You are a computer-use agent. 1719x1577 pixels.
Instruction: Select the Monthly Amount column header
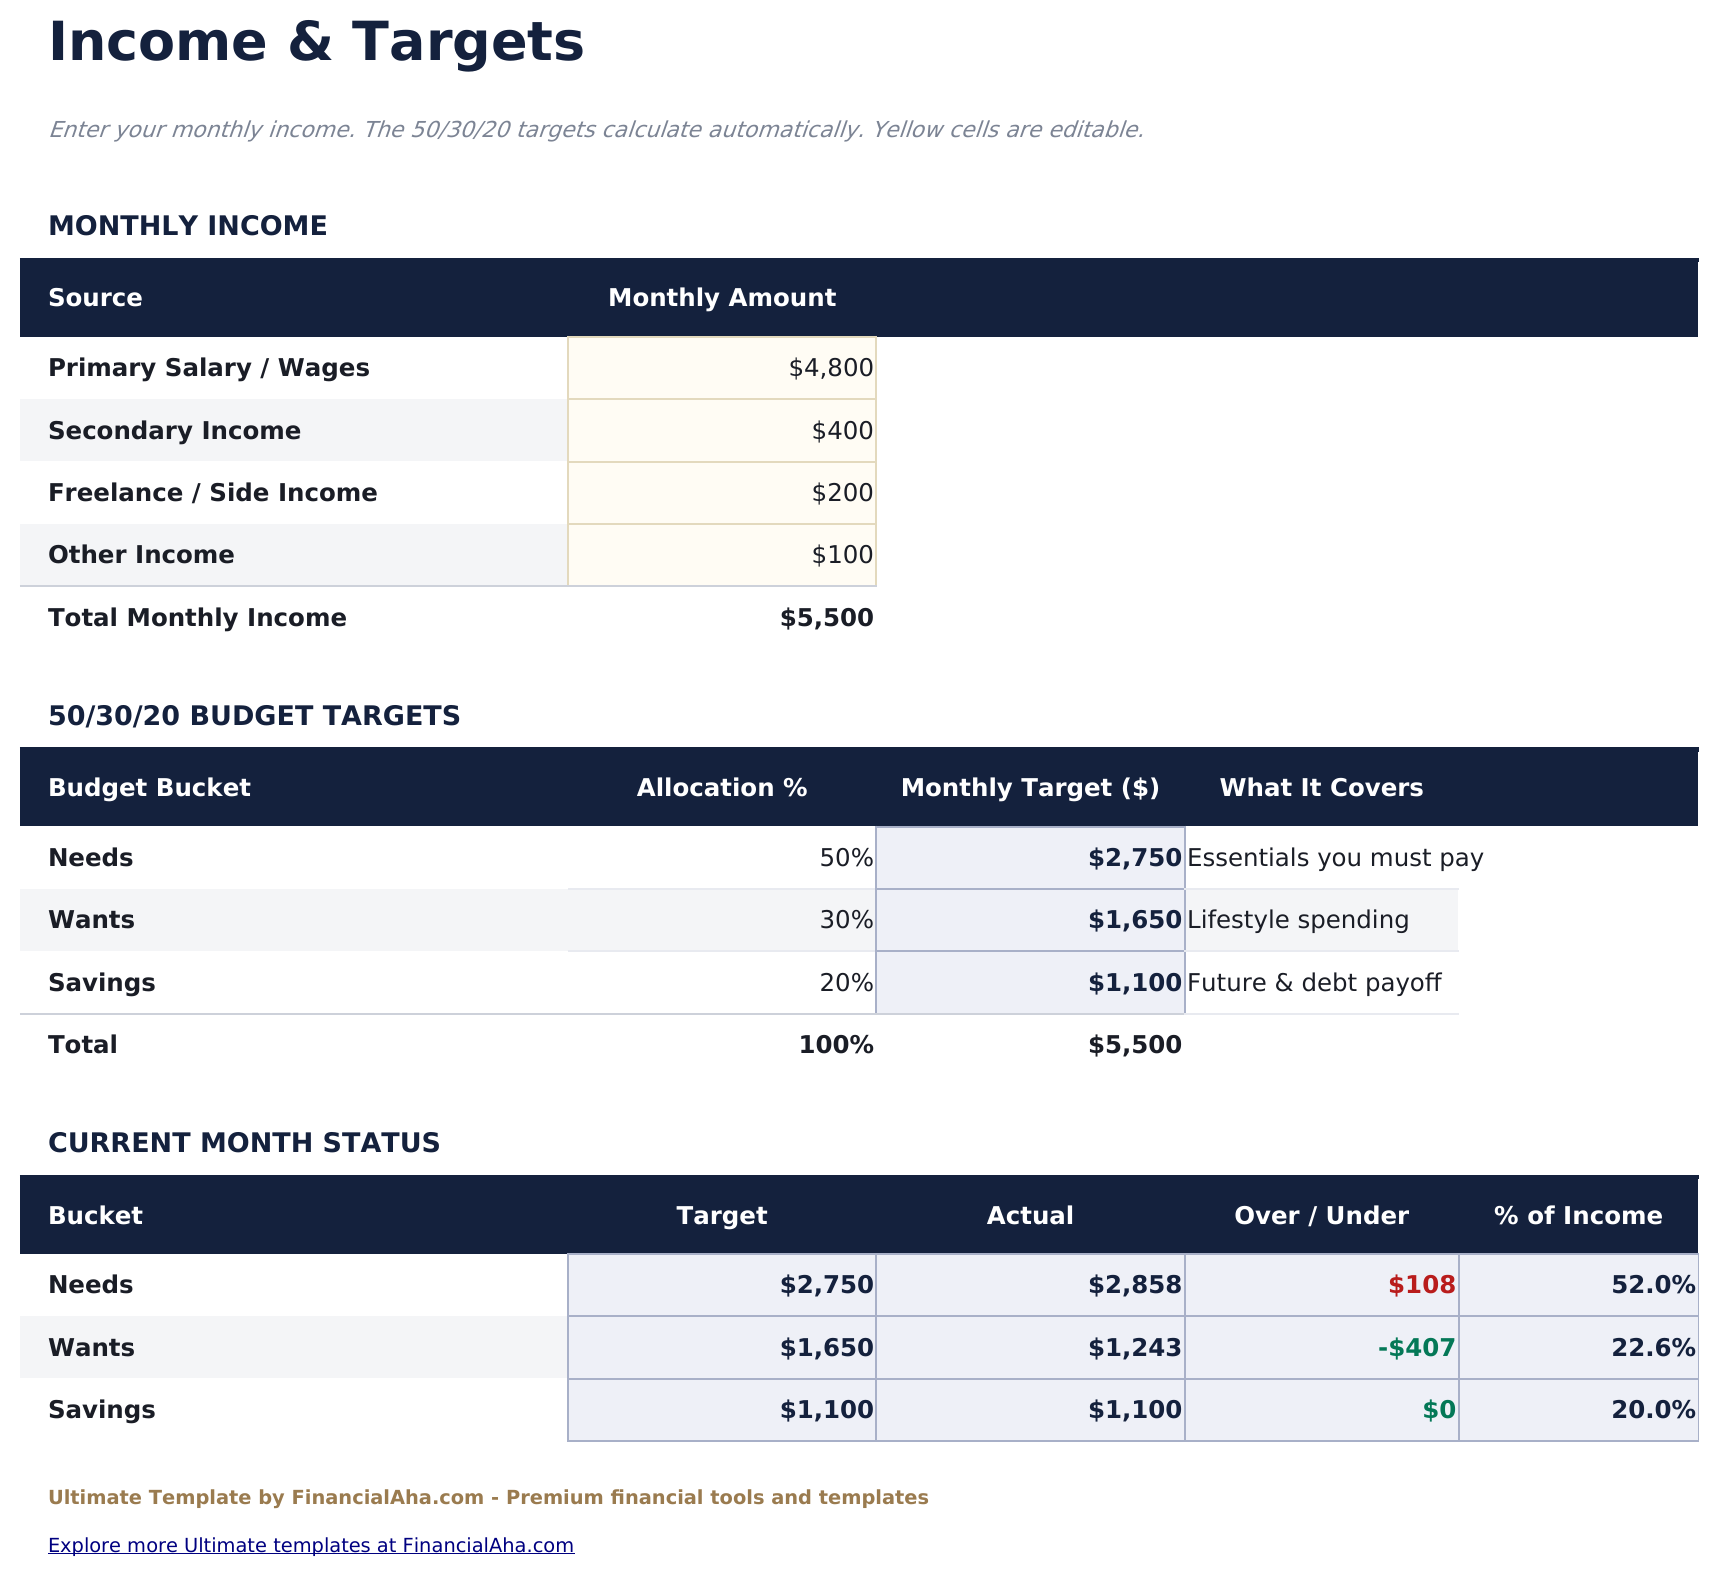[722, 297]
